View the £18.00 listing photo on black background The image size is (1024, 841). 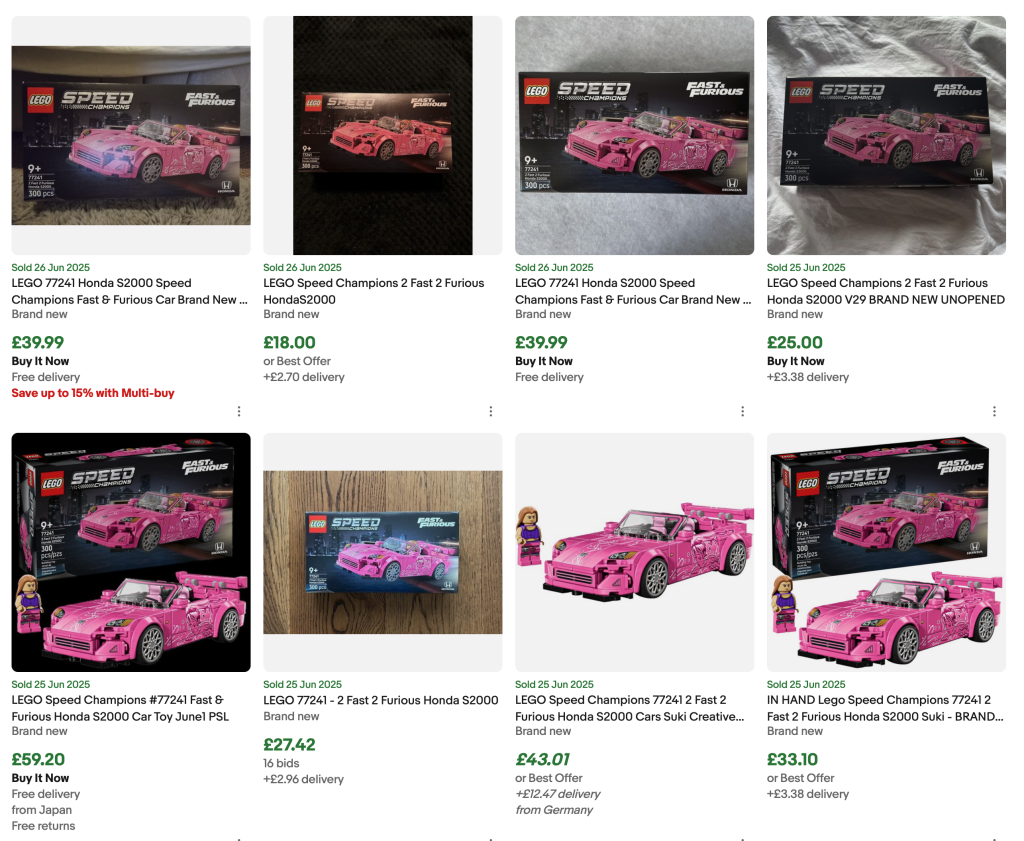[382, 135]
